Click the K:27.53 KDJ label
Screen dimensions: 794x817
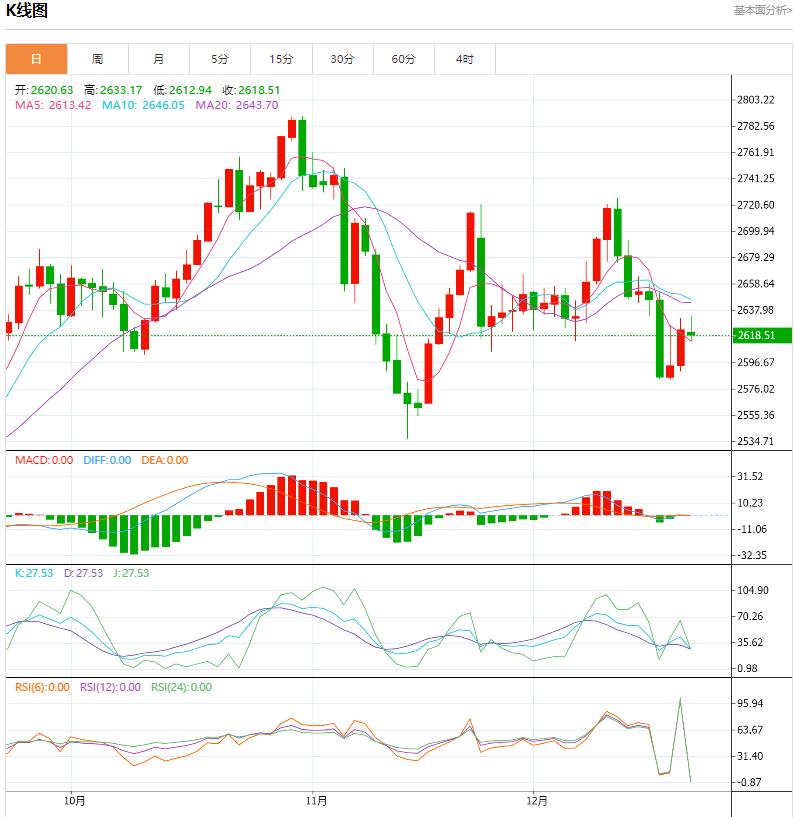34,573
